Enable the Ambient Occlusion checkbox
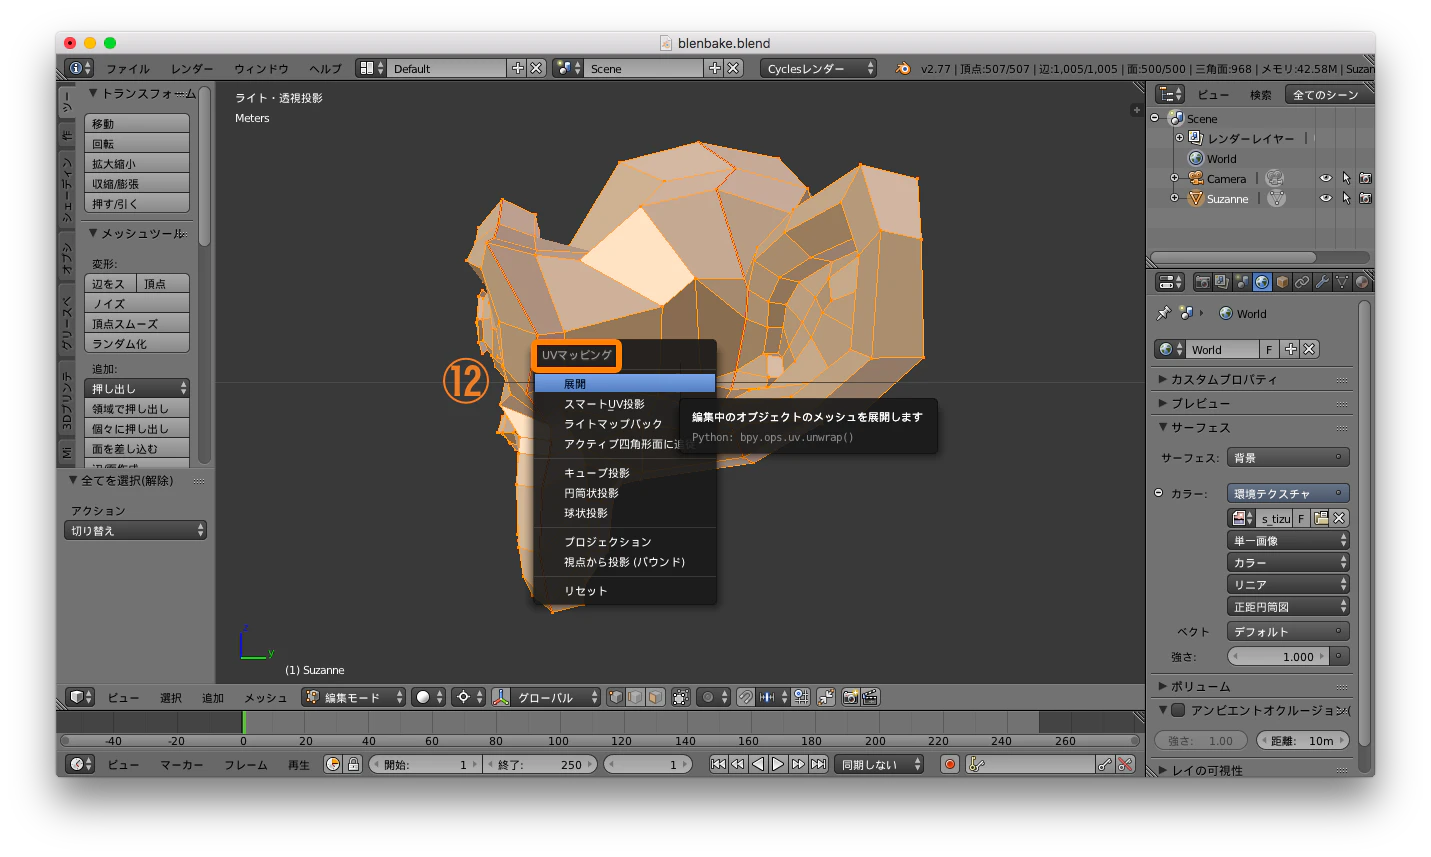1431x857 pixels. (x=1178, y=710)
